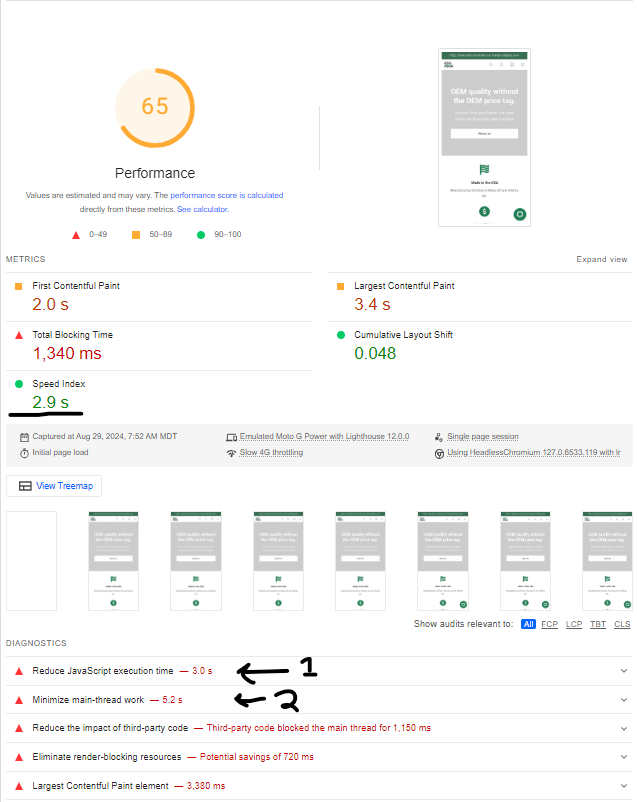637x802 pixels.
Task: Filter audits by FCP
Action: [550, 624]
